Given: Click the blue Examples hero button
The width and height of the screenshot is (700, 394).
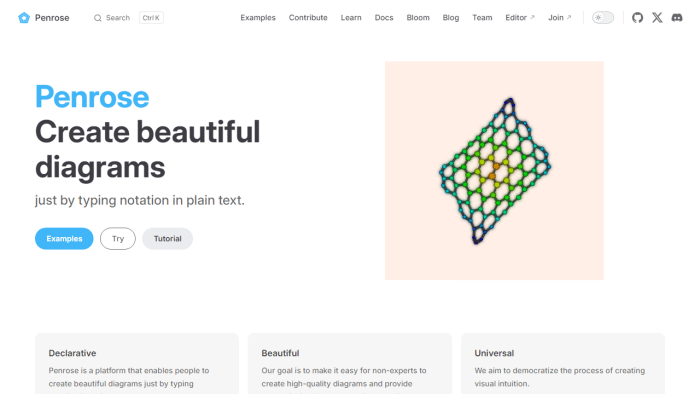Looking at the screenshot, I should coord(64,239).
